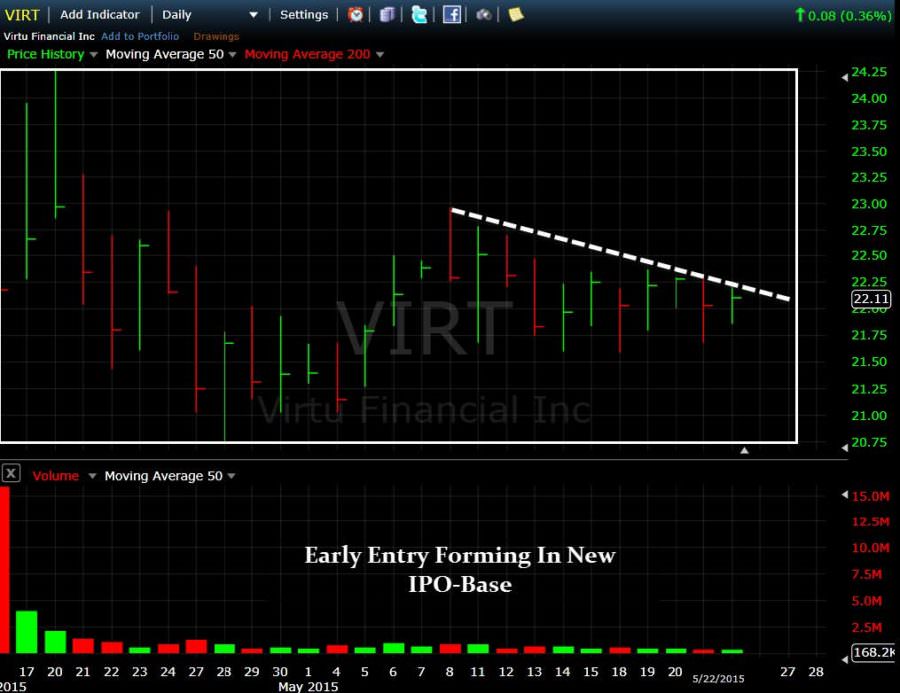Close the Volume panel with the X
Screen dimensions: 900x693
11,473
